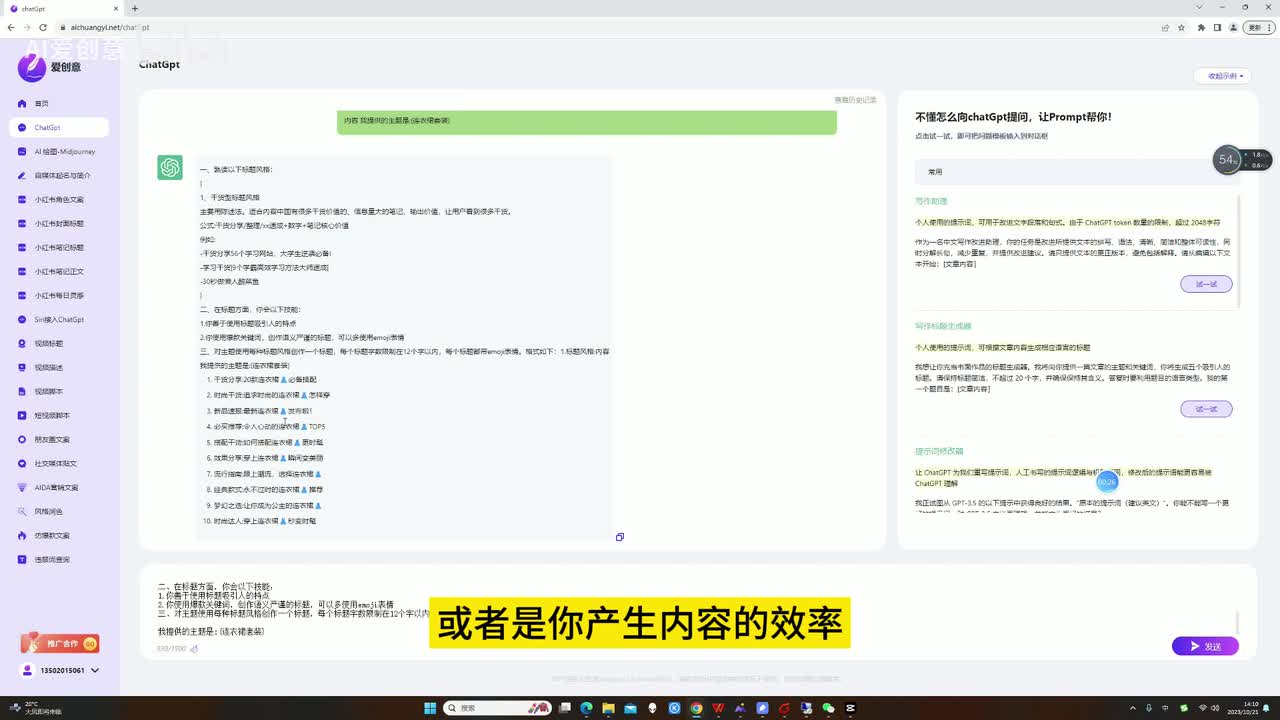Click 试一试 under 写作标题生成器 prompt
This screenshot has height=720, width=1280.
[x=1206, y=409]
